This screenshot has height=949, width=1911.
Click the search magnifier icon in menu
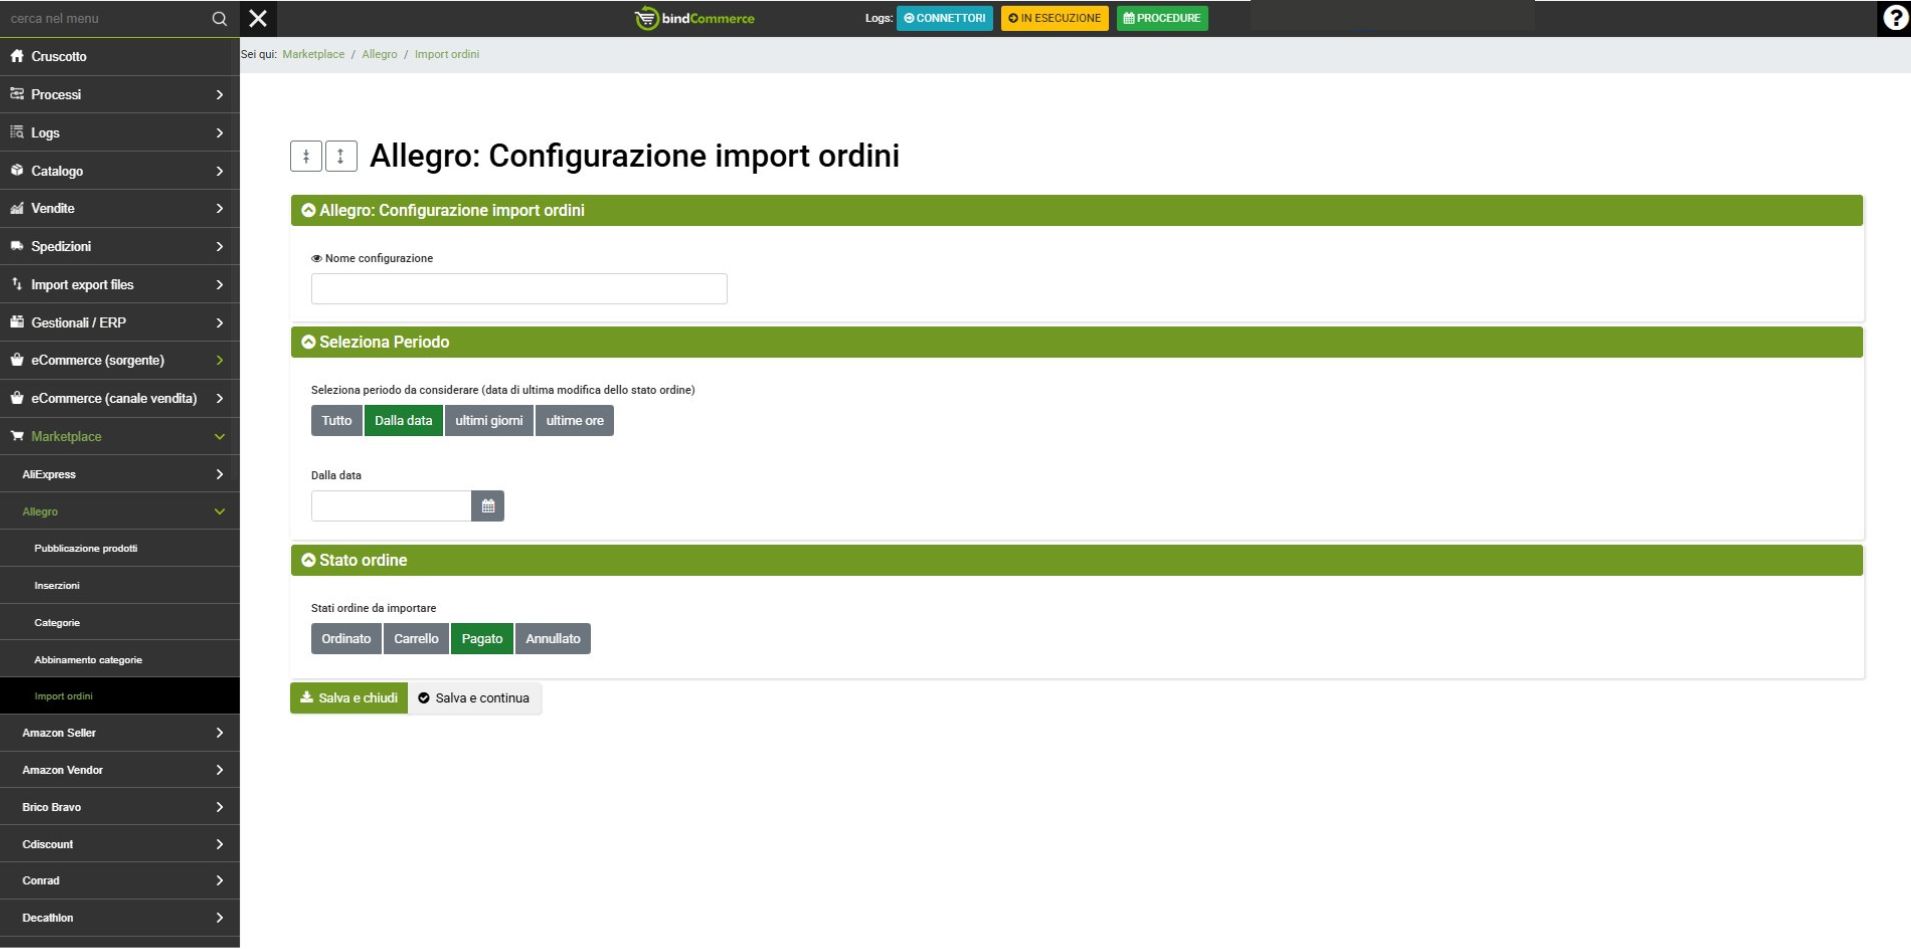click(219, 19)
